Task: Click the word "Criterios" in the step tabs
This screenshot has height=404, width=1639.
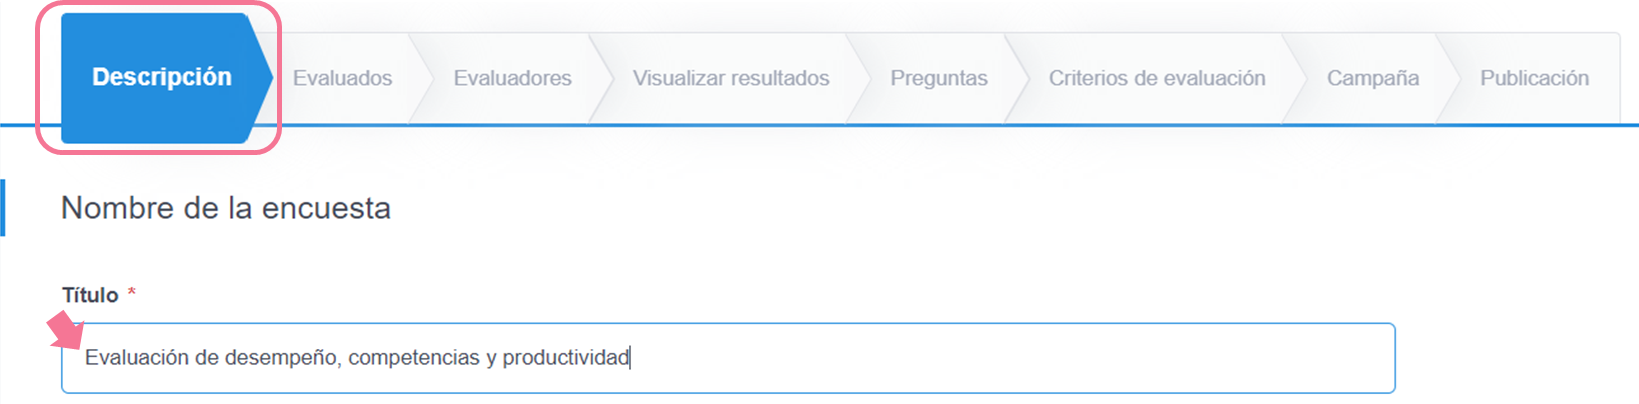Action: tap(1087, 78)
